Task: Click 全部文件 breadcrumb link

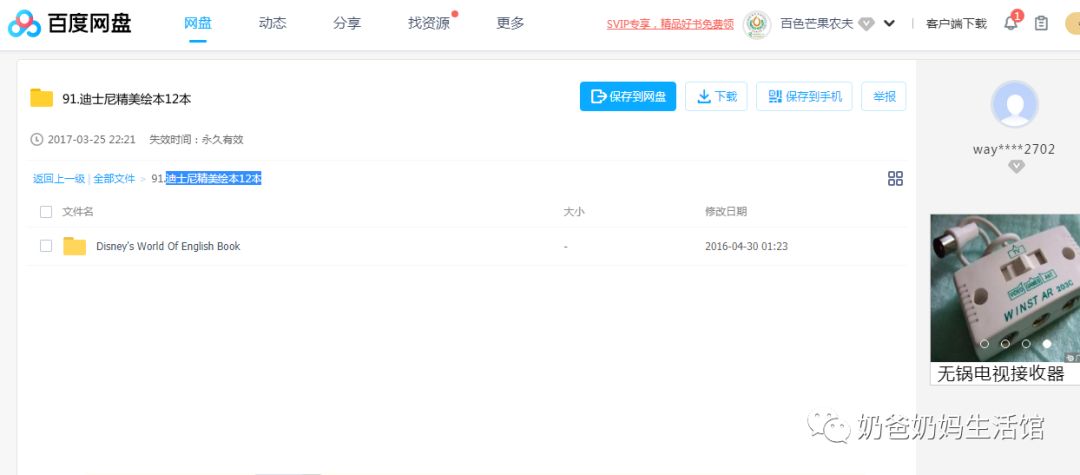Action: 114,179
